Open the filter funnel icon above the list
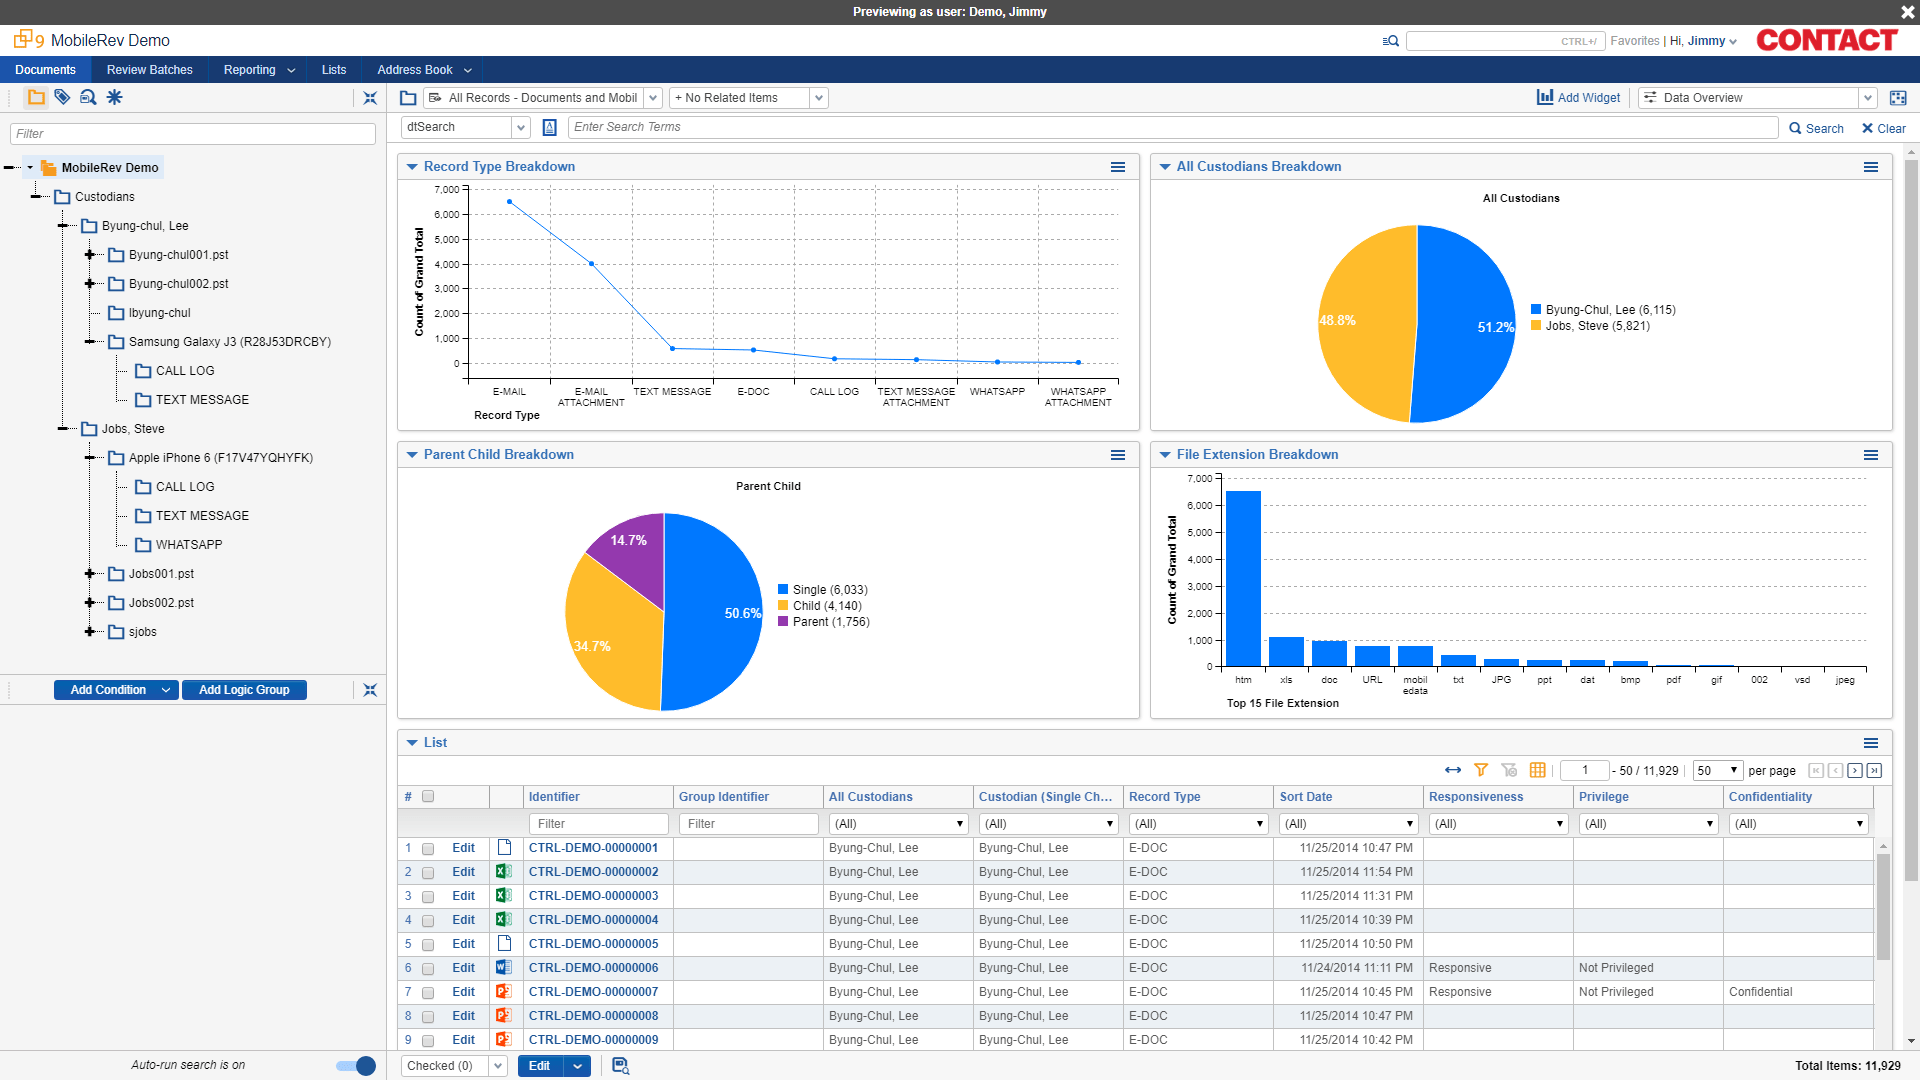 click(1481, 770)
